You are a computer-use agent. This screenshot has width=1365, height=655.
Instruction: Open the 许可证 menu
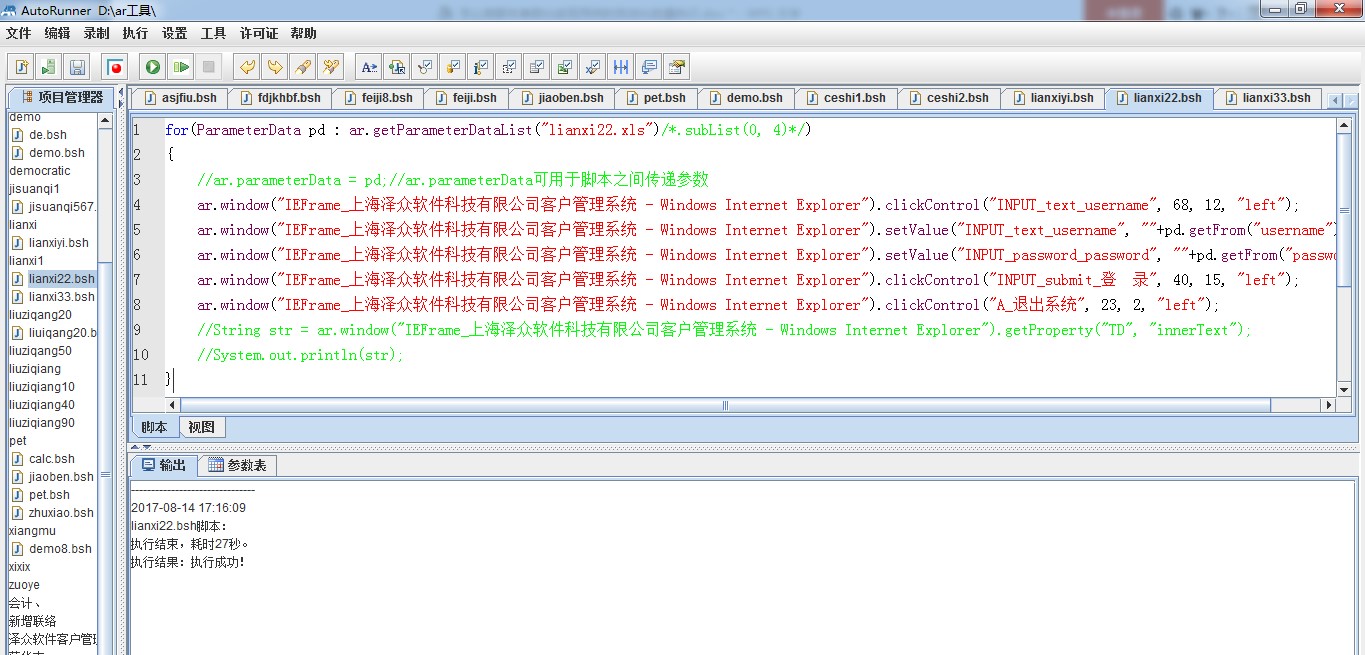[x=259, y=33]
